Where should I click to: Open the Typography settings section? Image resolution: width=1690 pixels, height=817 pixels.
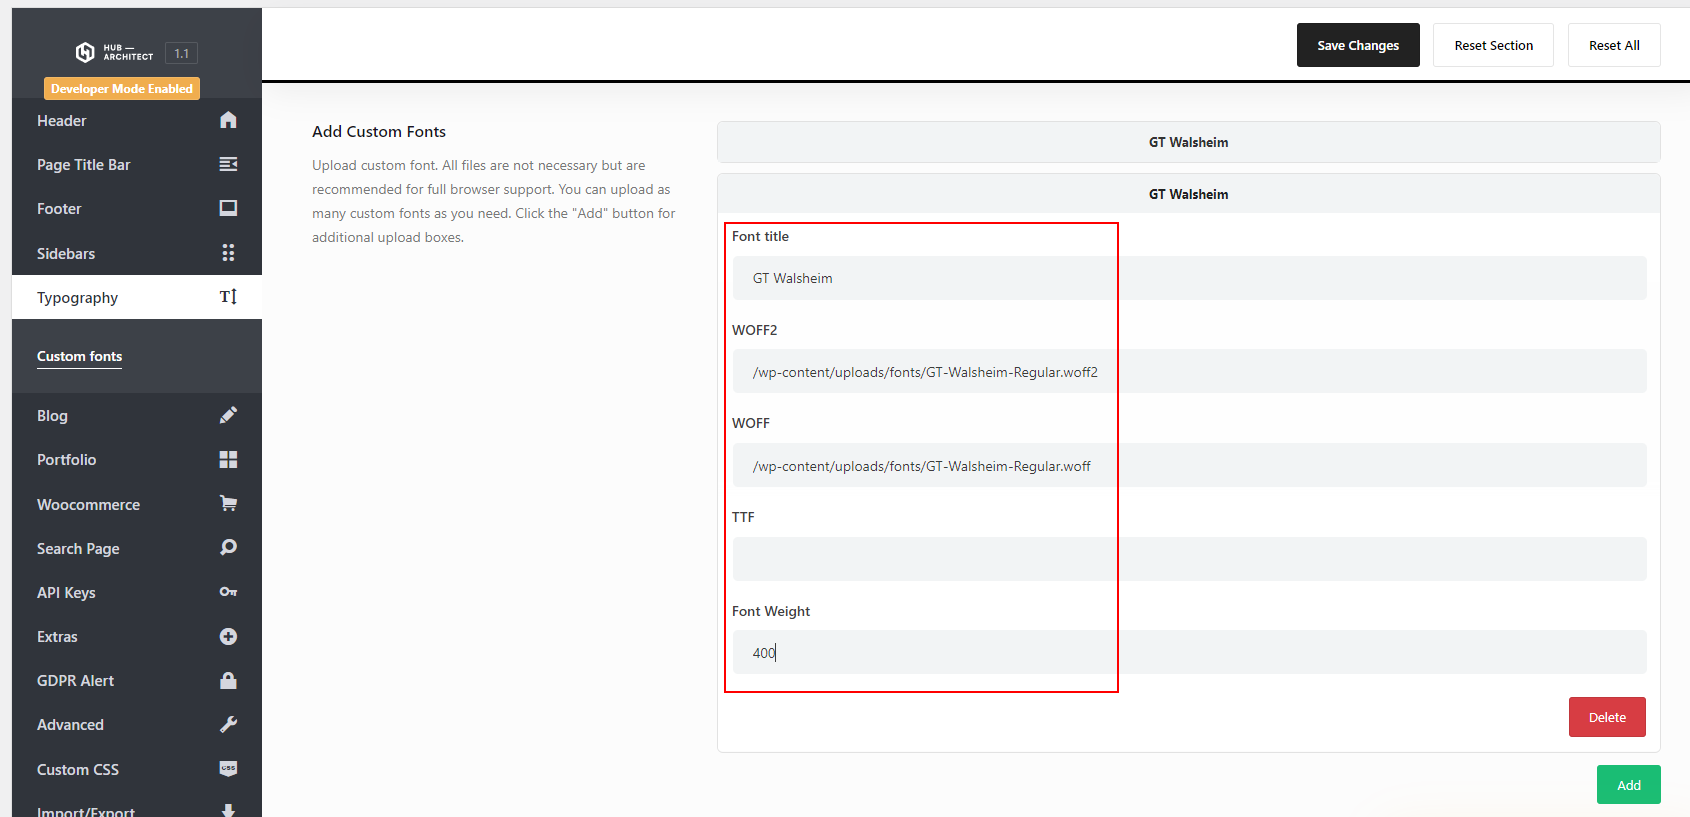coord(78,298)
